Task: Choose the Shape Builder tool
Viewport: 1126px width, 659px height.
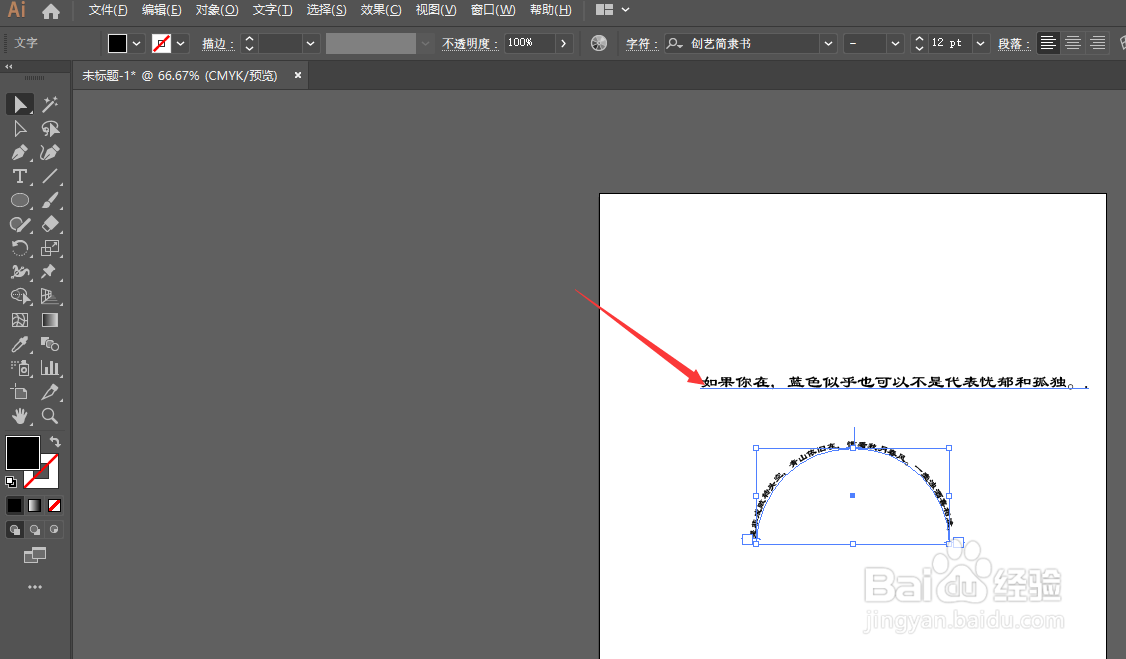Action: 19,296
